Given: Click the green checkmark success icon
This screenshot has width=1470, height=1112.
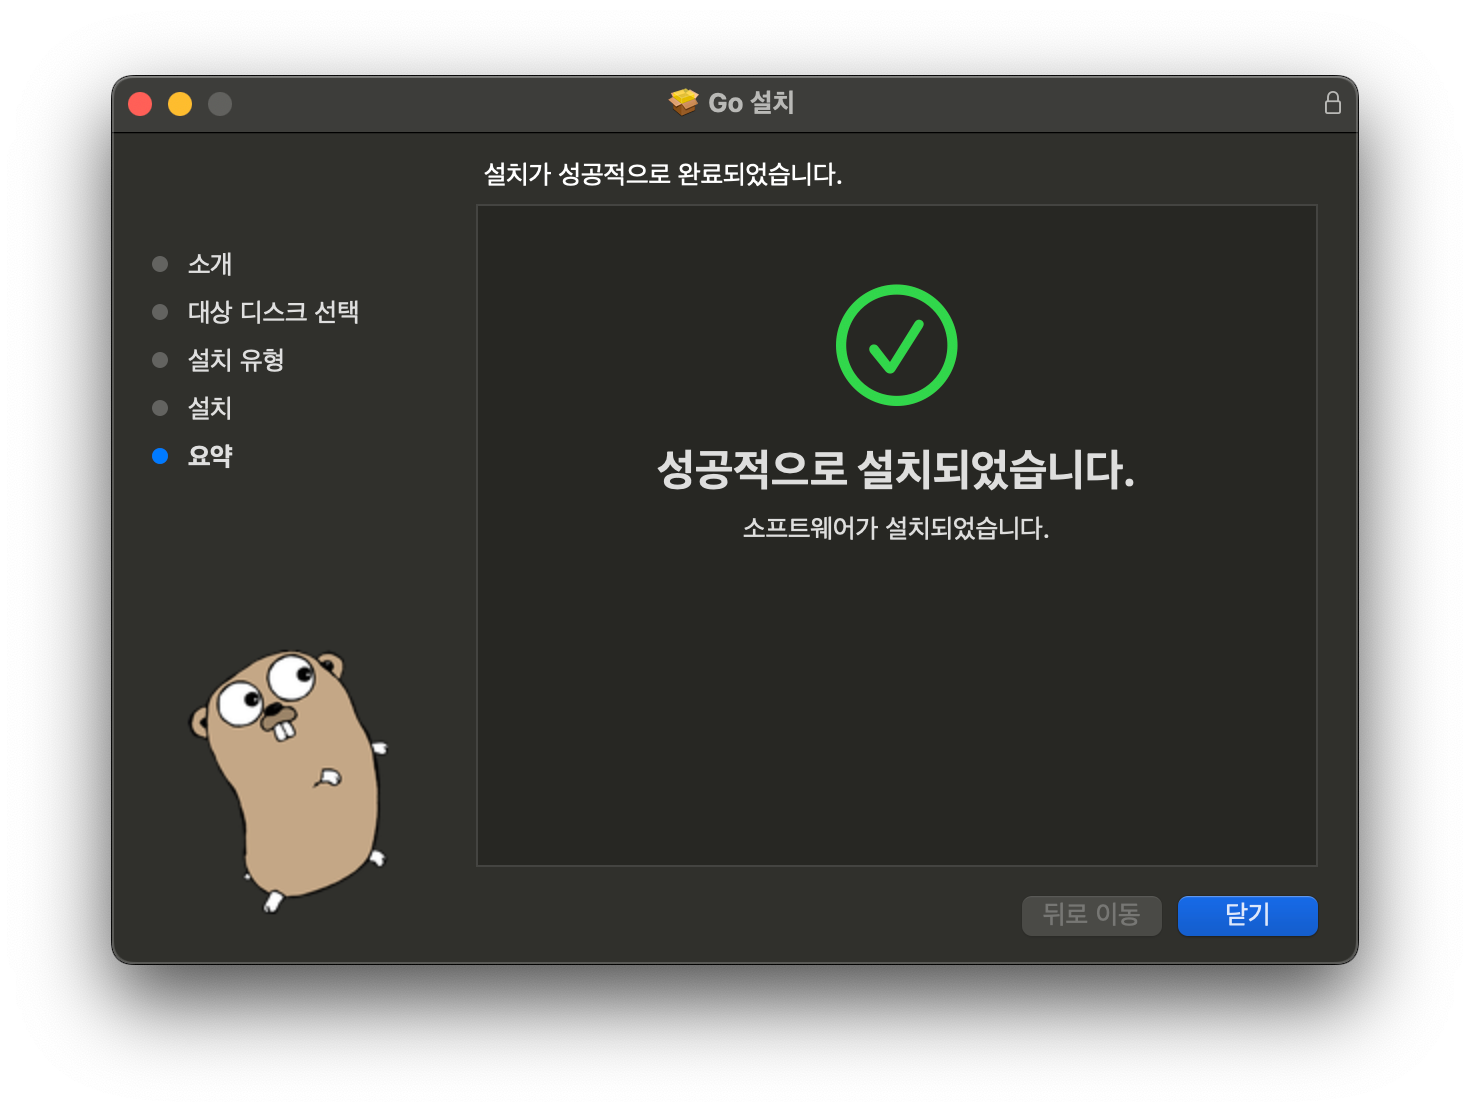Looking at the screenshot, I should pyautogui.click(x=897, y=345).
